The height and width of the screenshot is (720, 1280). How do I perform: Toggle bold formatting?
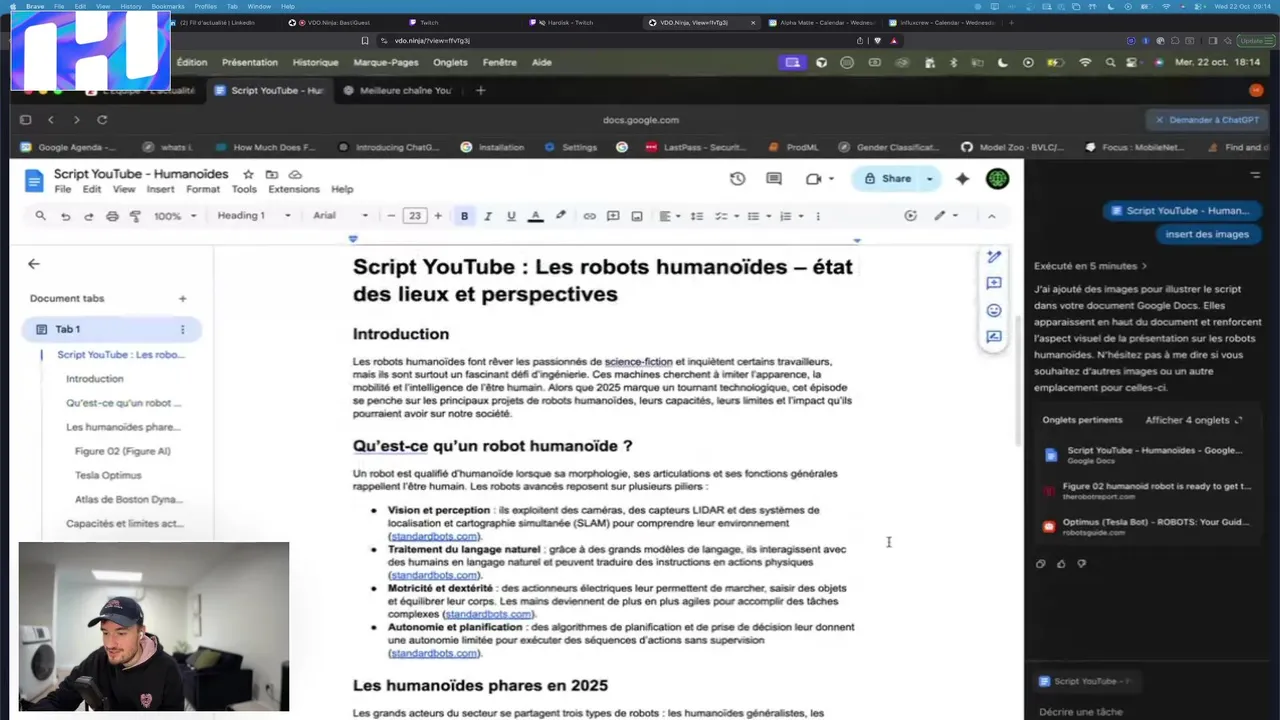[464, 216]
